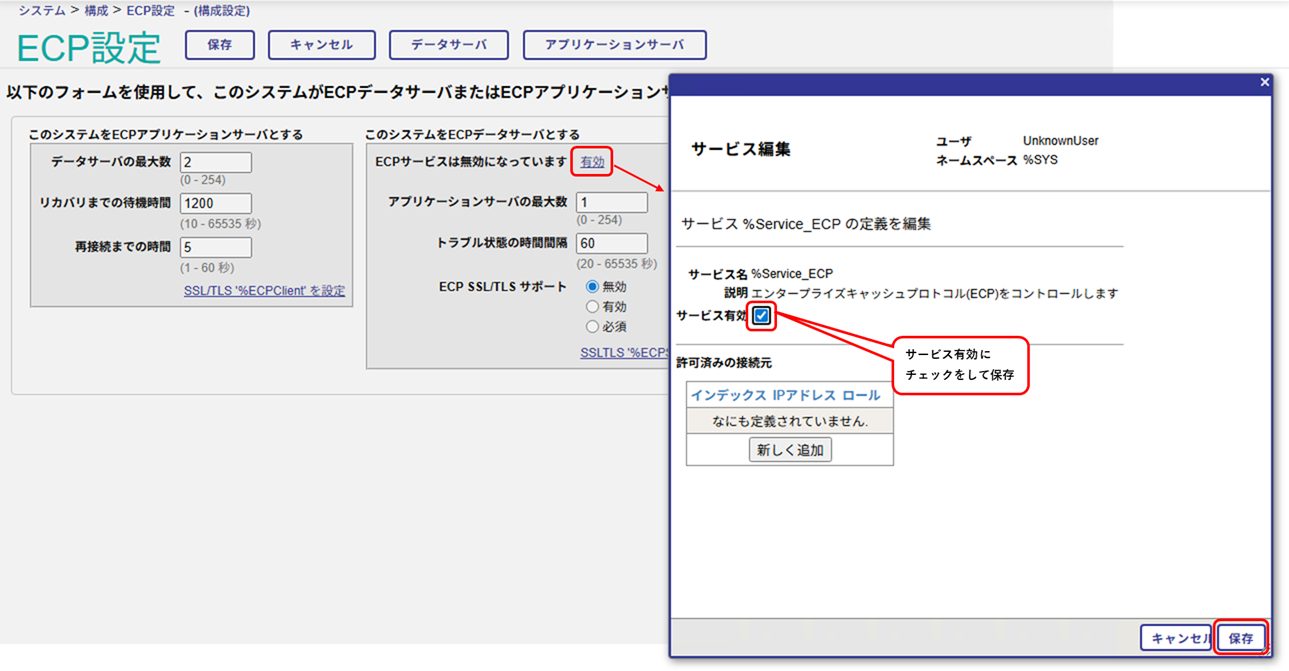The height and width of the screenshot is (671, 1289).
Task: Click the データサーバの最大数 input field
Action: (x=216, y=162)
